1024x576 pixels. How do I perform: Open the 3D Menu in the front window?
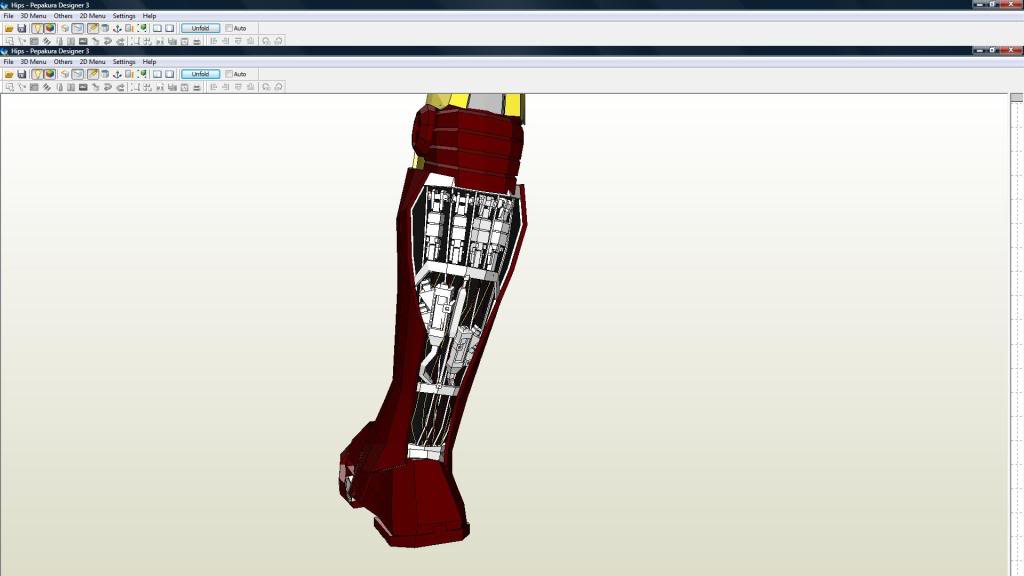pyautogui.click(x=33, y=62)
